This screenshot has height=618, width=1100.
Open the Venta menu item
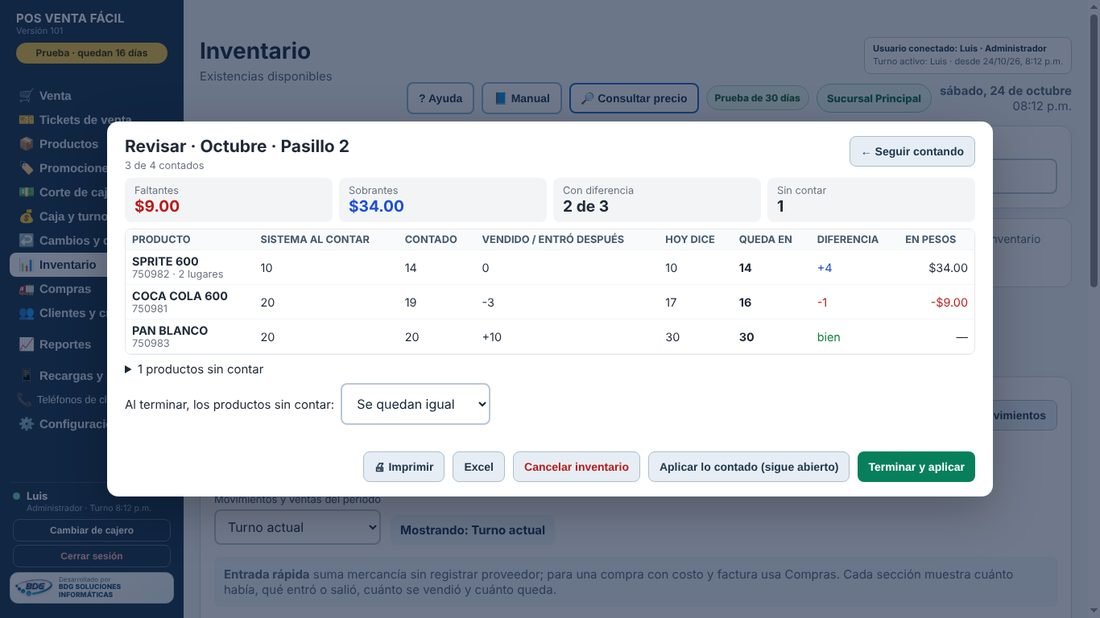92,95
